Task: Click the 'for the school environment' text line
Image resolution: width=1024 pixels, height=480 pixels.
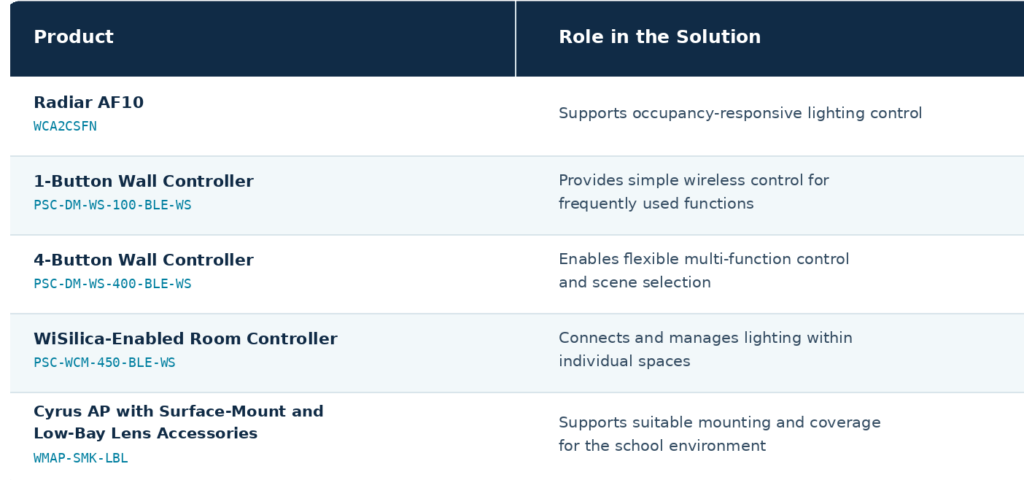Action: (x=662, y=446)
